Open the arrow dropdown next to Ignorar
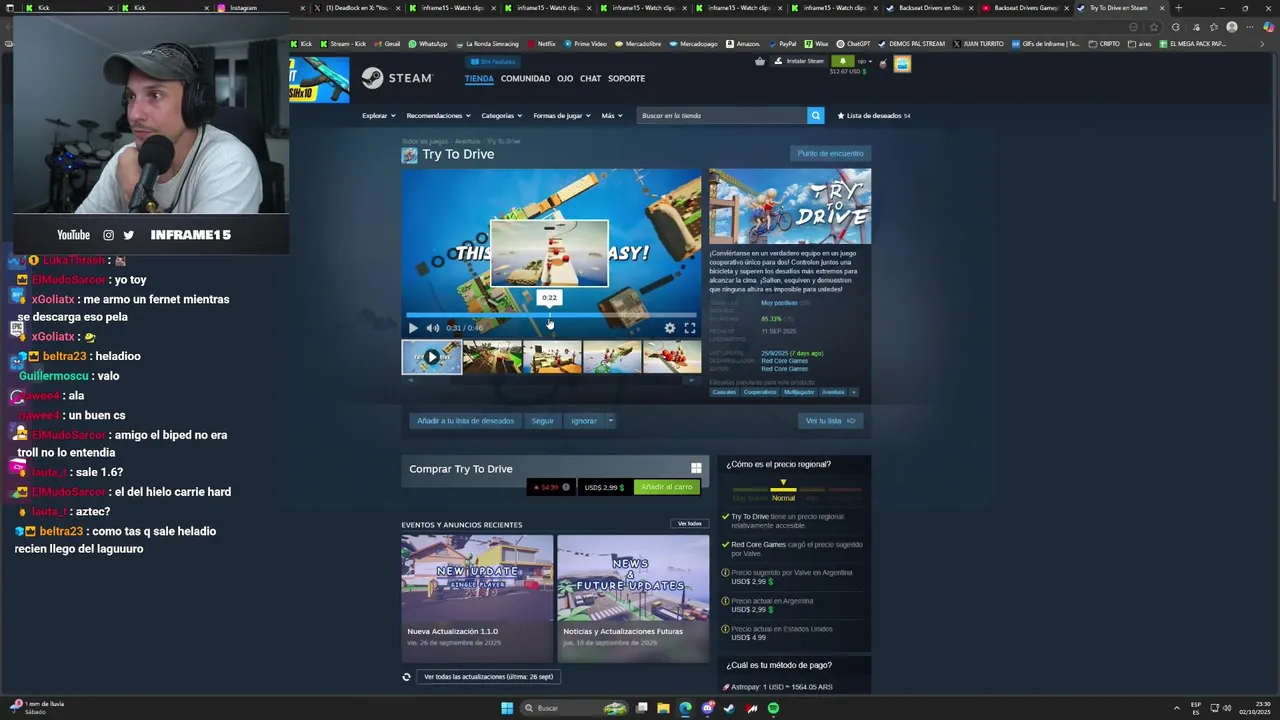Image resolution: width=1280 pixels, height=720 pixels. [x=611, y=421]
